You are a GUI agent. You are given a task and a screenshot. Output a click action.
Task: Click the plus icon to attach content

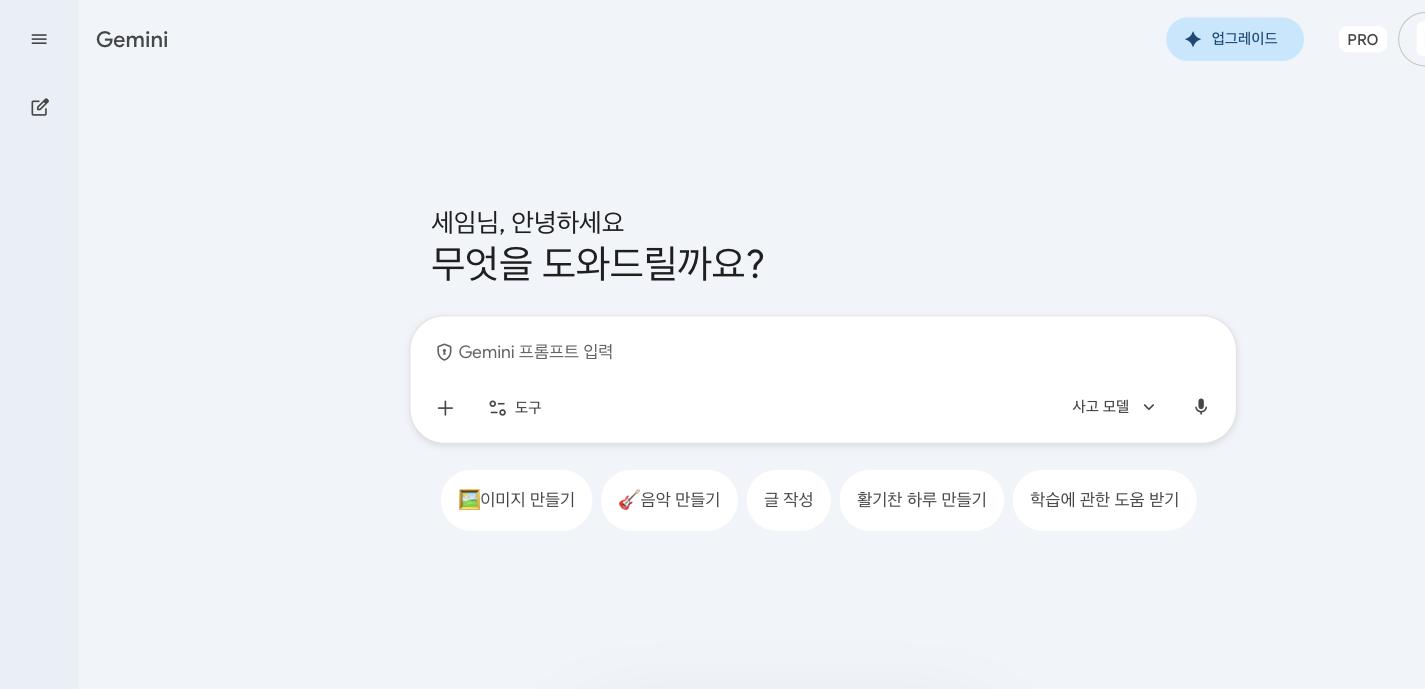point(445,408)
